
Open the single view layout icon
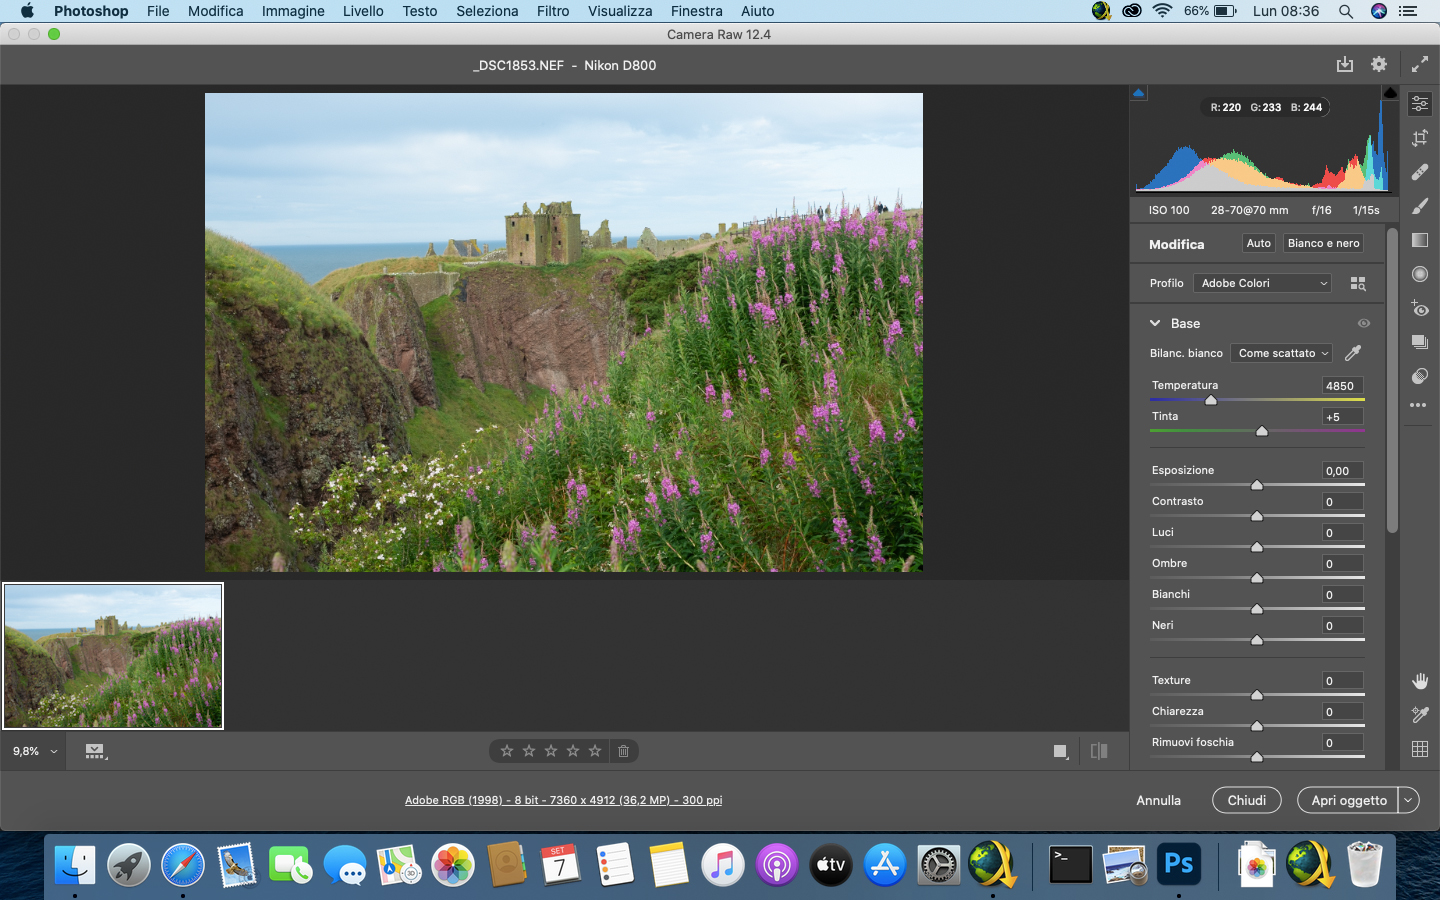[1061, 751]
